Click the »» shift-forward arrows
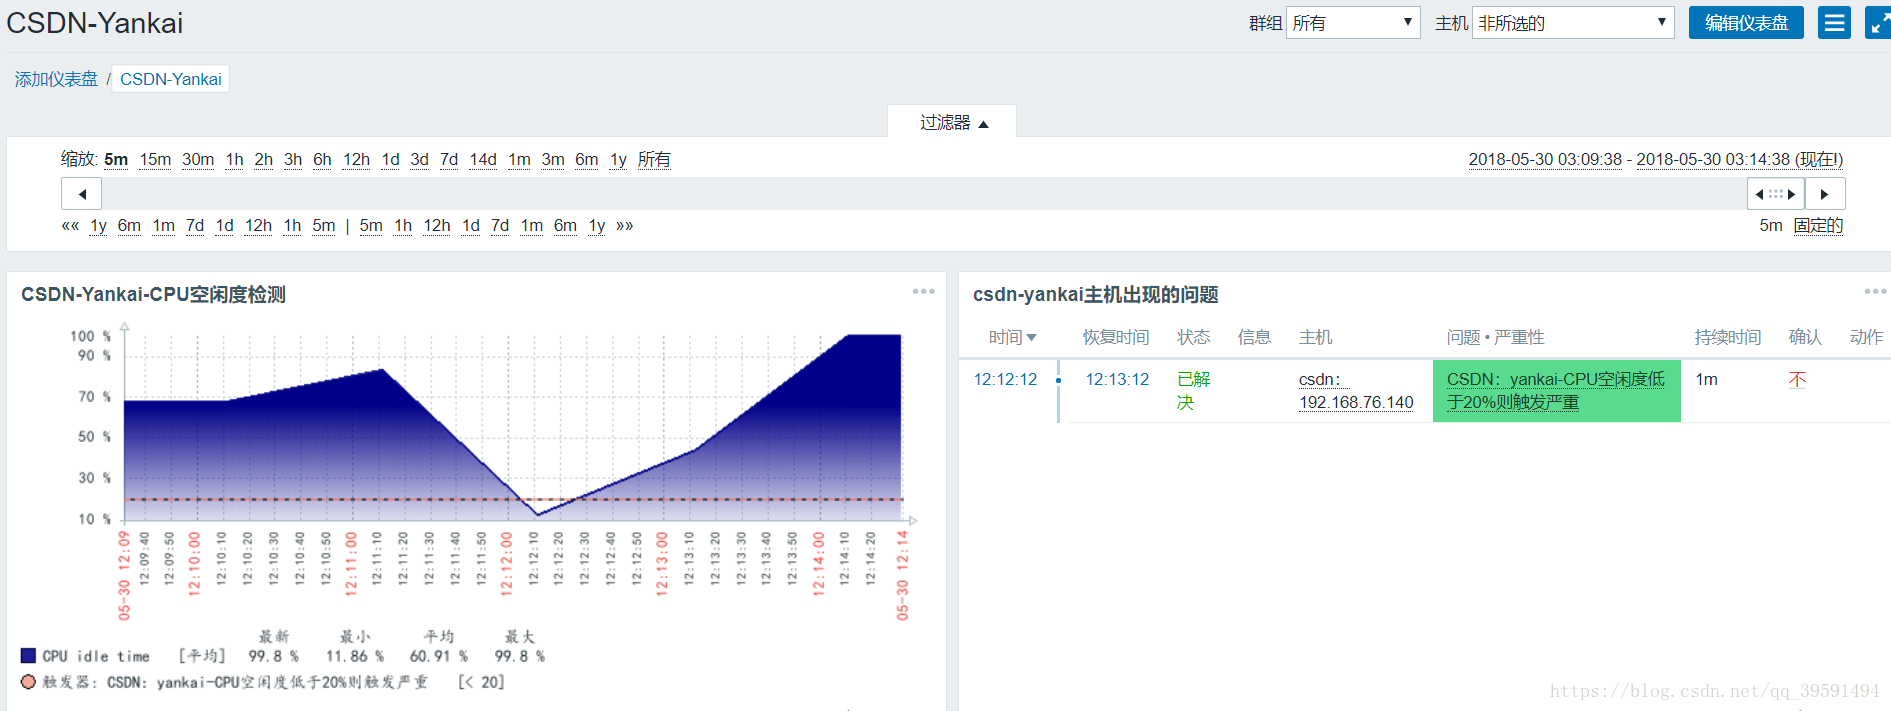 pyautogui.click(x=625, y=226)
